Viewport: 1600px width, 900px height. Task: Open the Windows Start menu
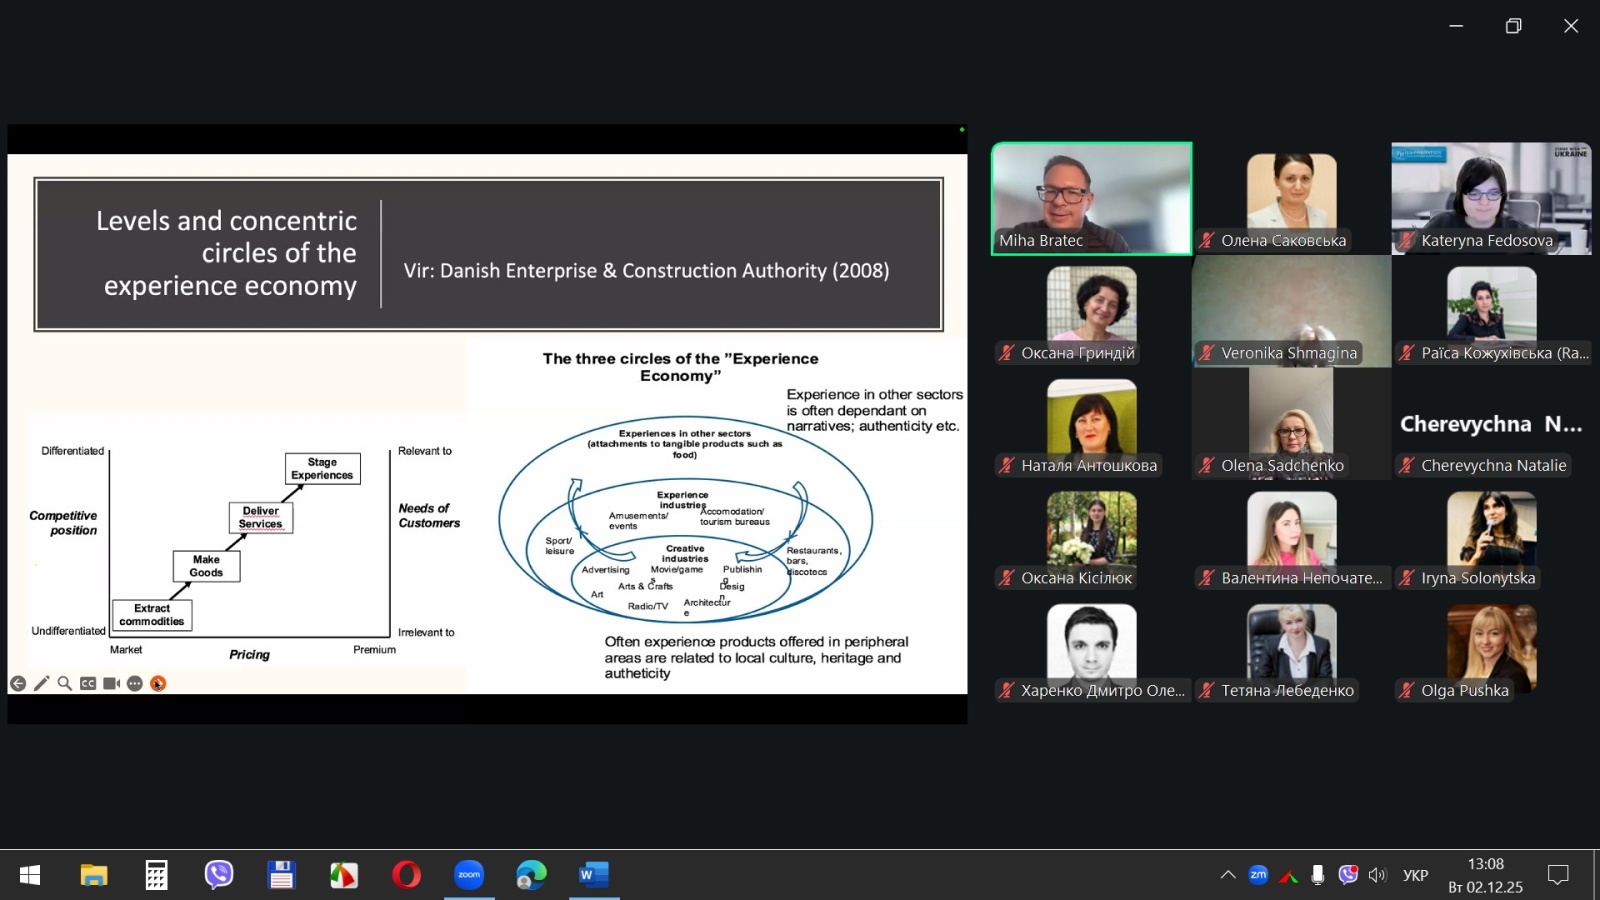(30, 875)
